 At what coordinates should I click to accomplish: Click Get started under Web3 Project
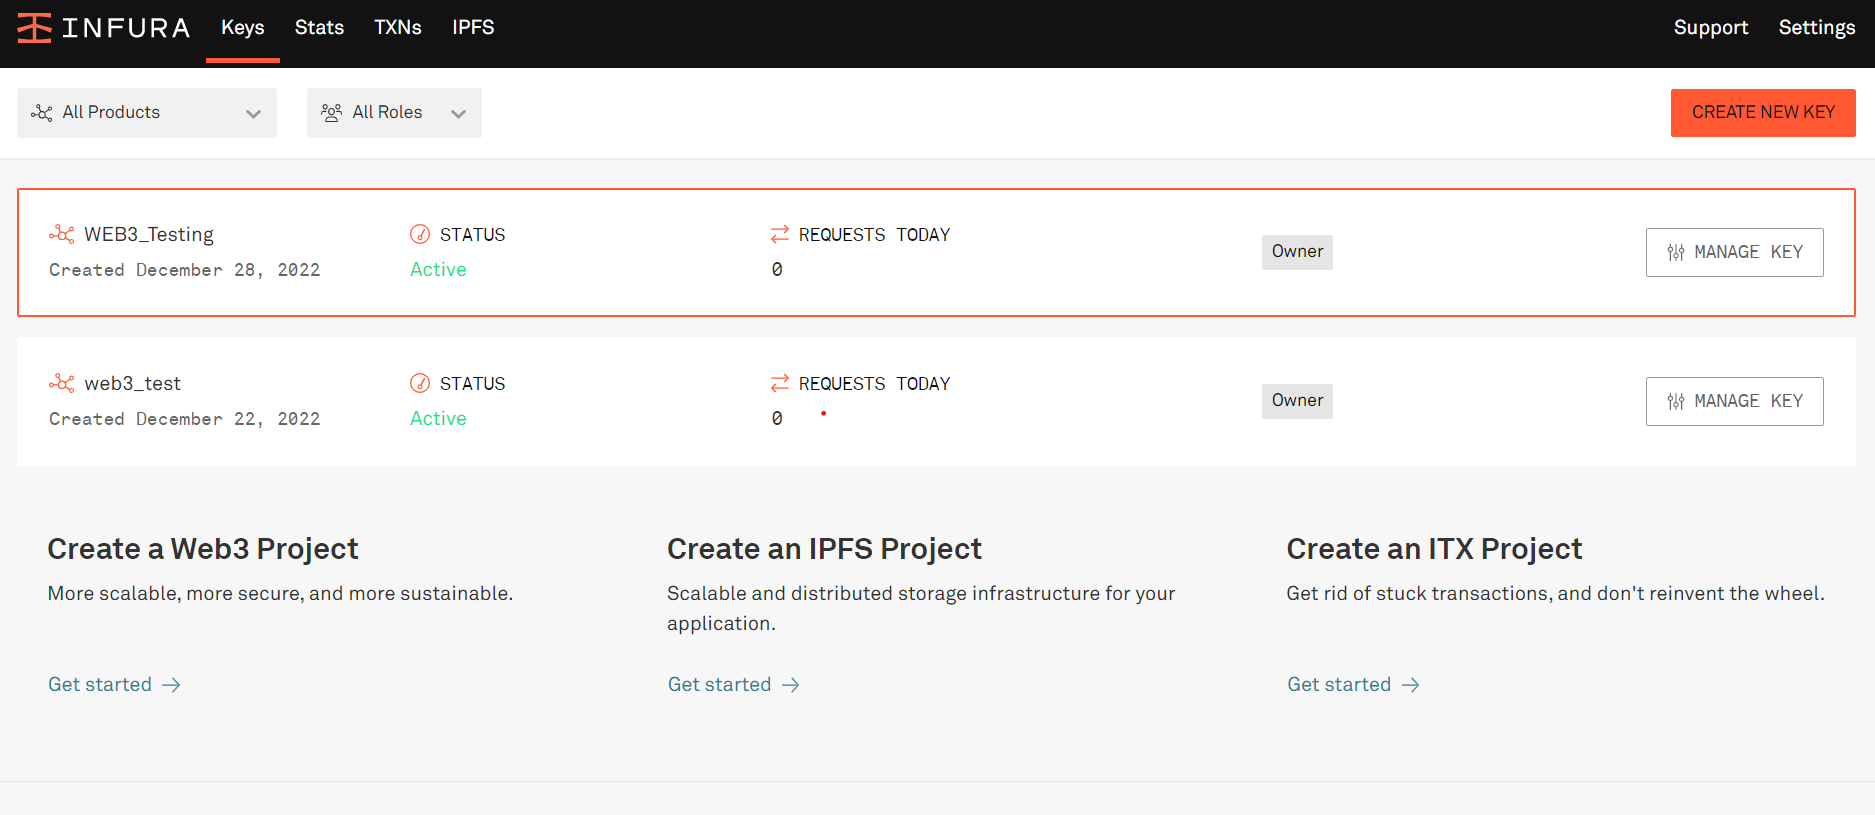point(100,684)
